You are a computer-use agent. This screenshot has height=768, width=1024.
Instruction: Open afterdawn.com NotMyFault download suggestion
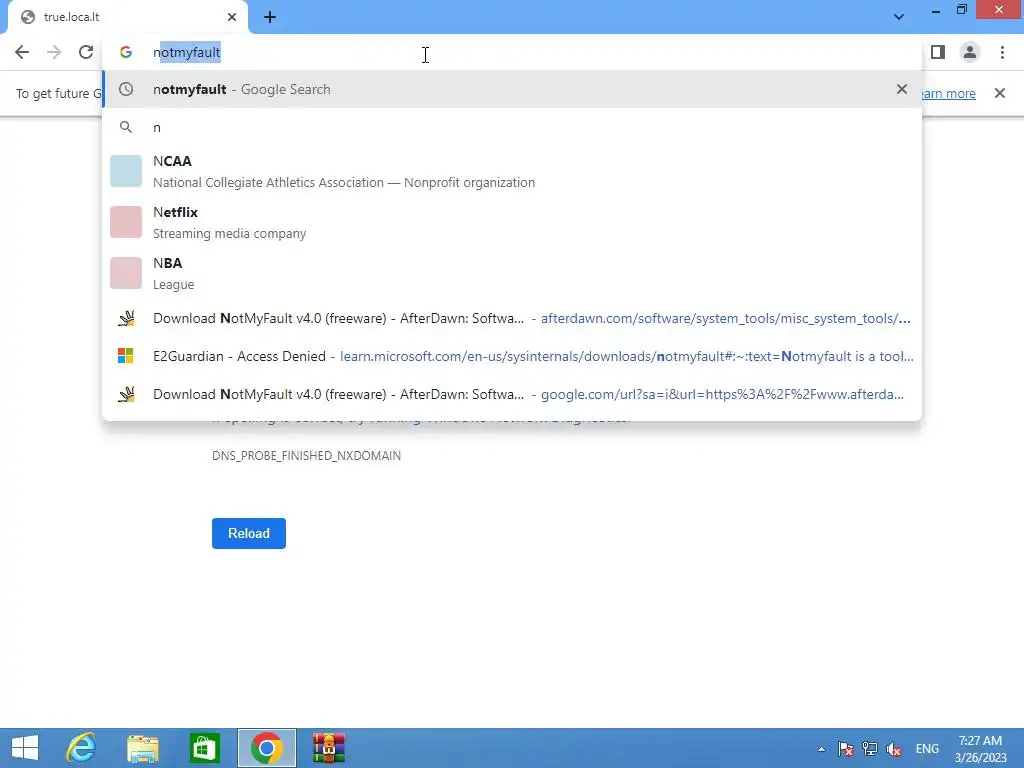(x=512, y=319)
